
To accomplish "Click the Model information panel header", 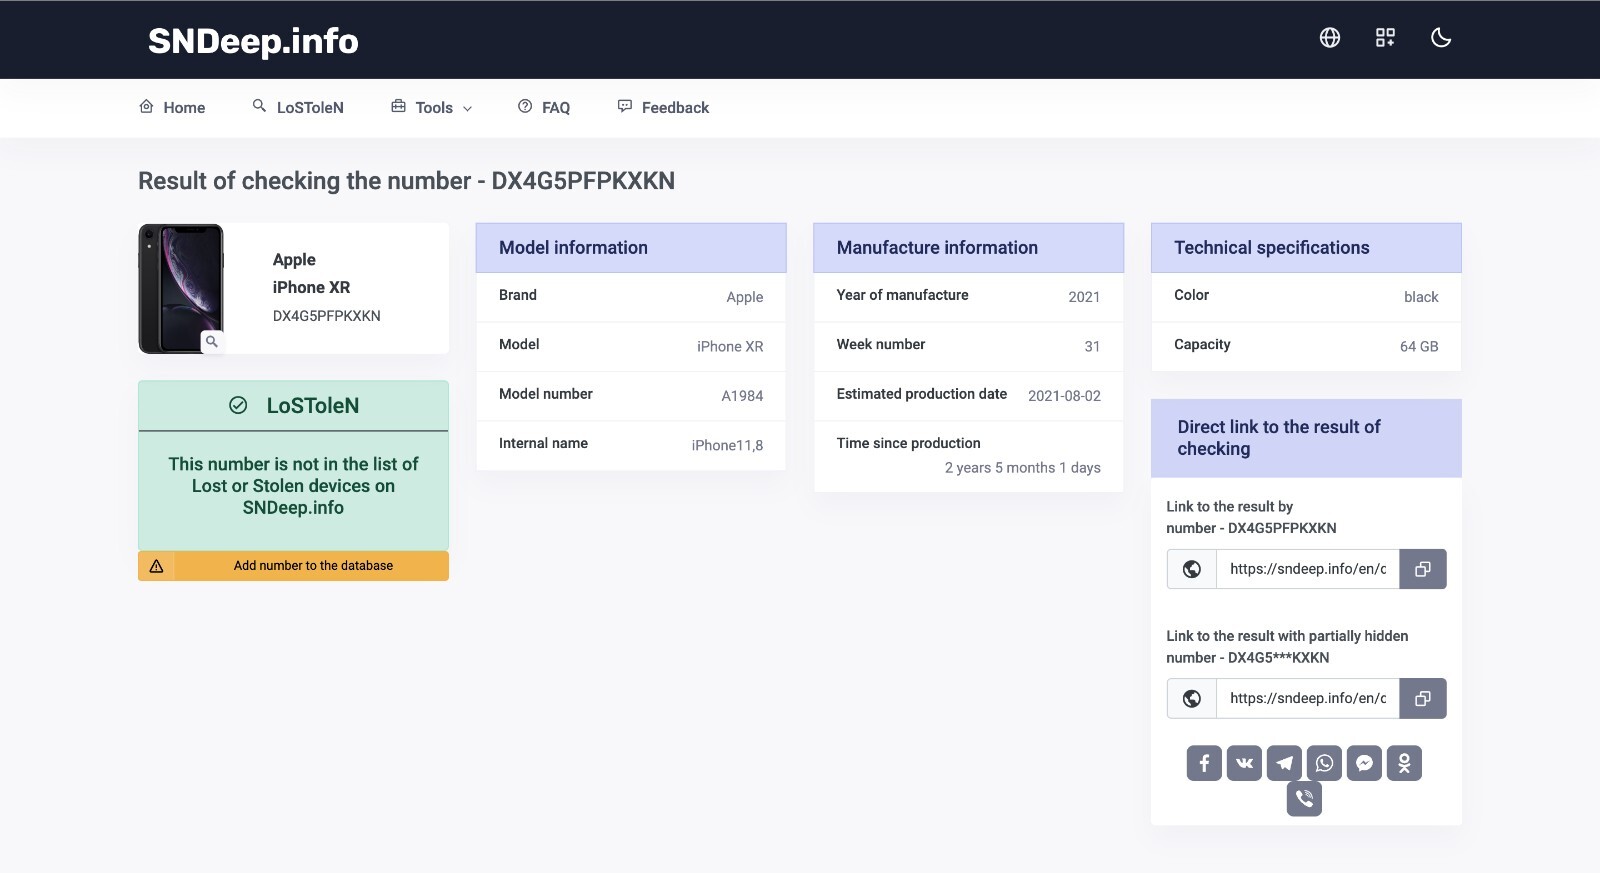I will [631, 248].
